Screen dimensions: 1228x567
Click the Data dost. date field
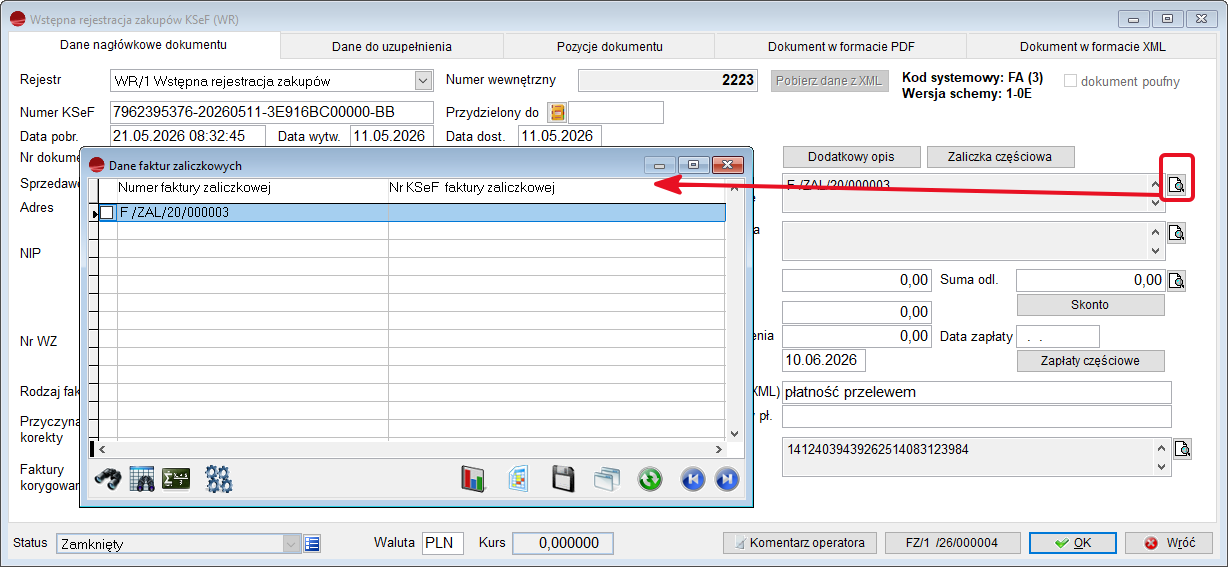click(560, 136)
